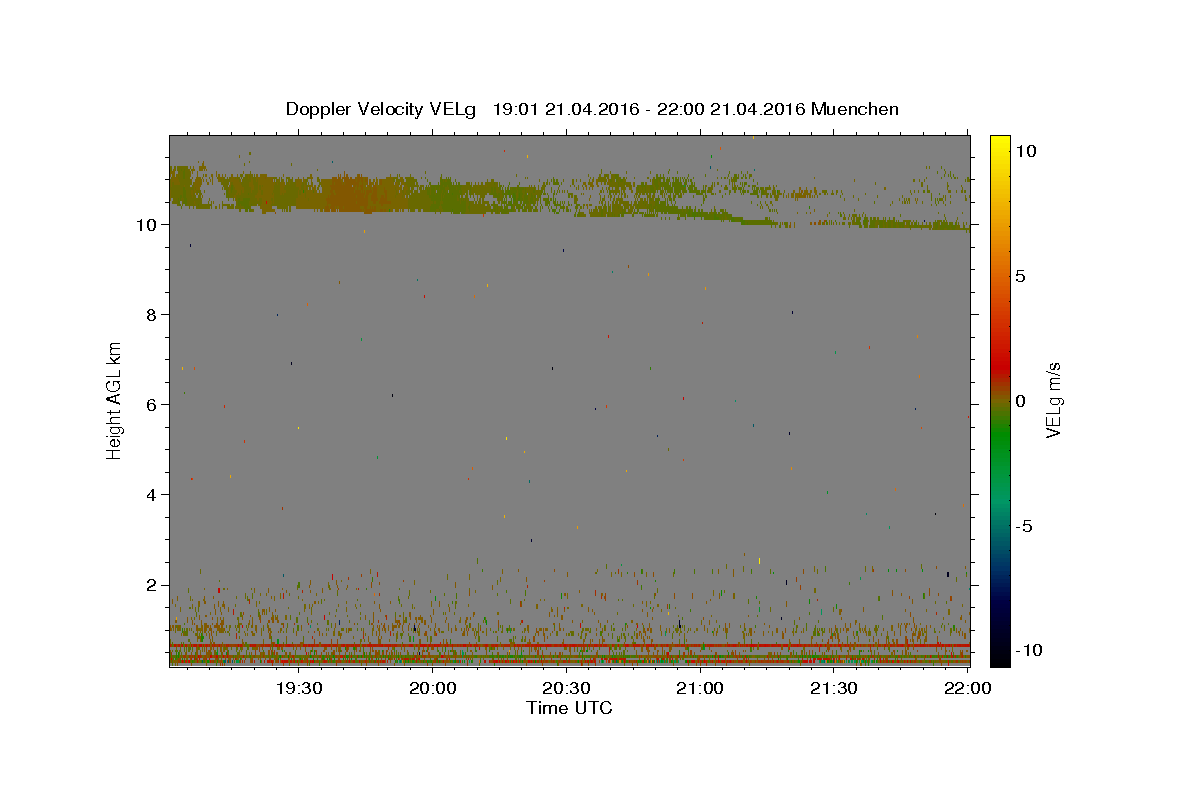
Task: Click the time tick label '20:30'
Action: coord(566,688)
